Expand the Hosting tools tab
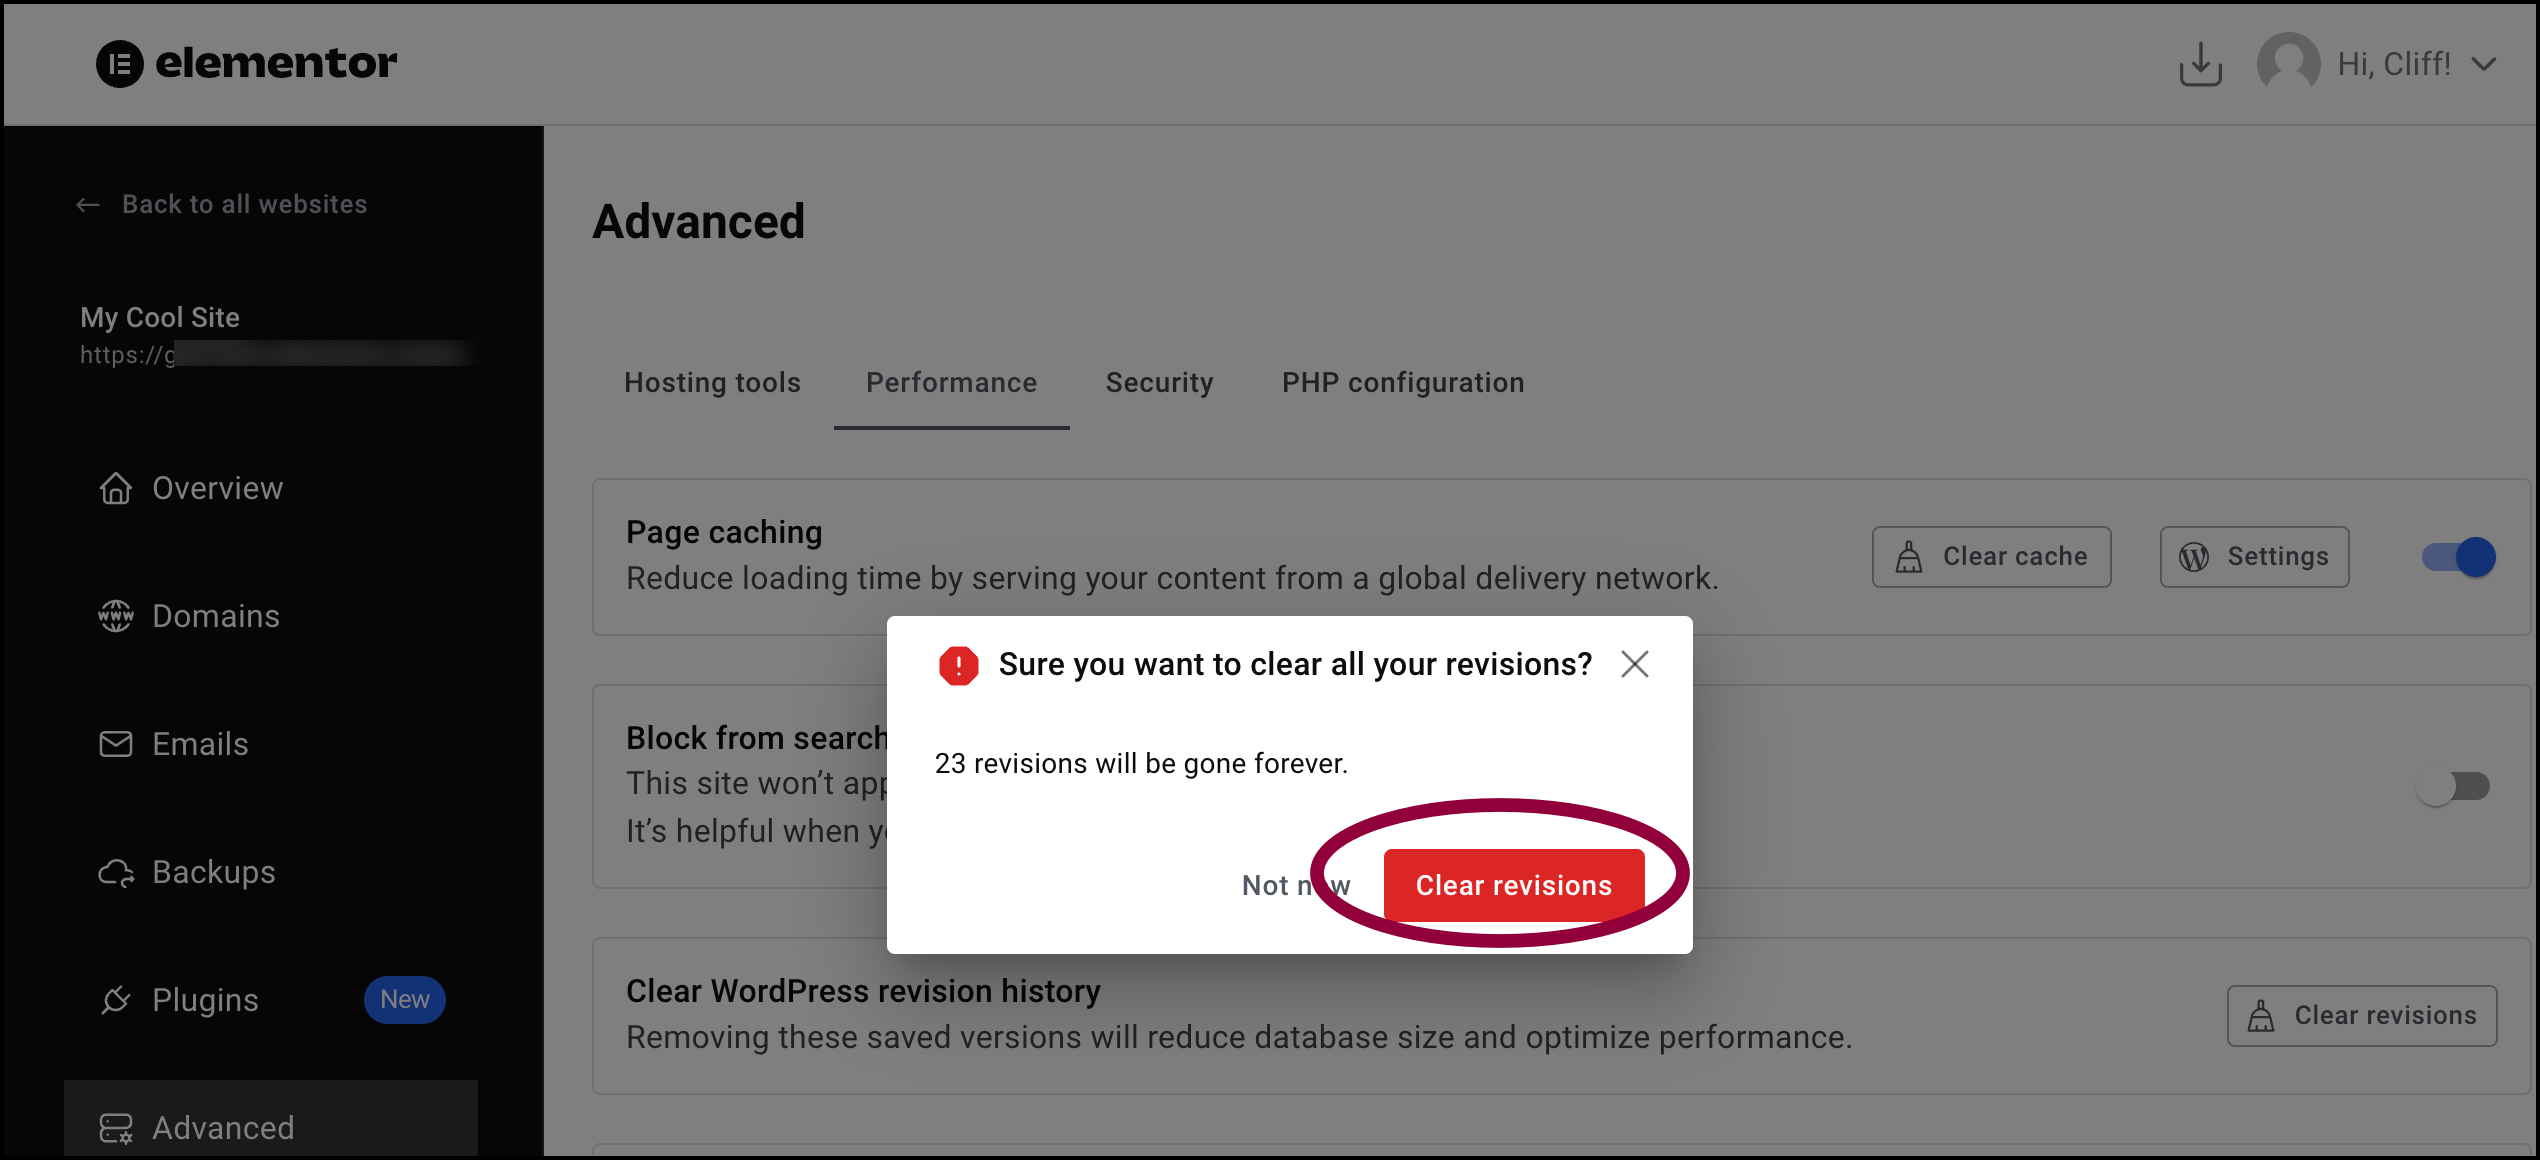Screen dimensions: 2540x1160 [713, 382]
